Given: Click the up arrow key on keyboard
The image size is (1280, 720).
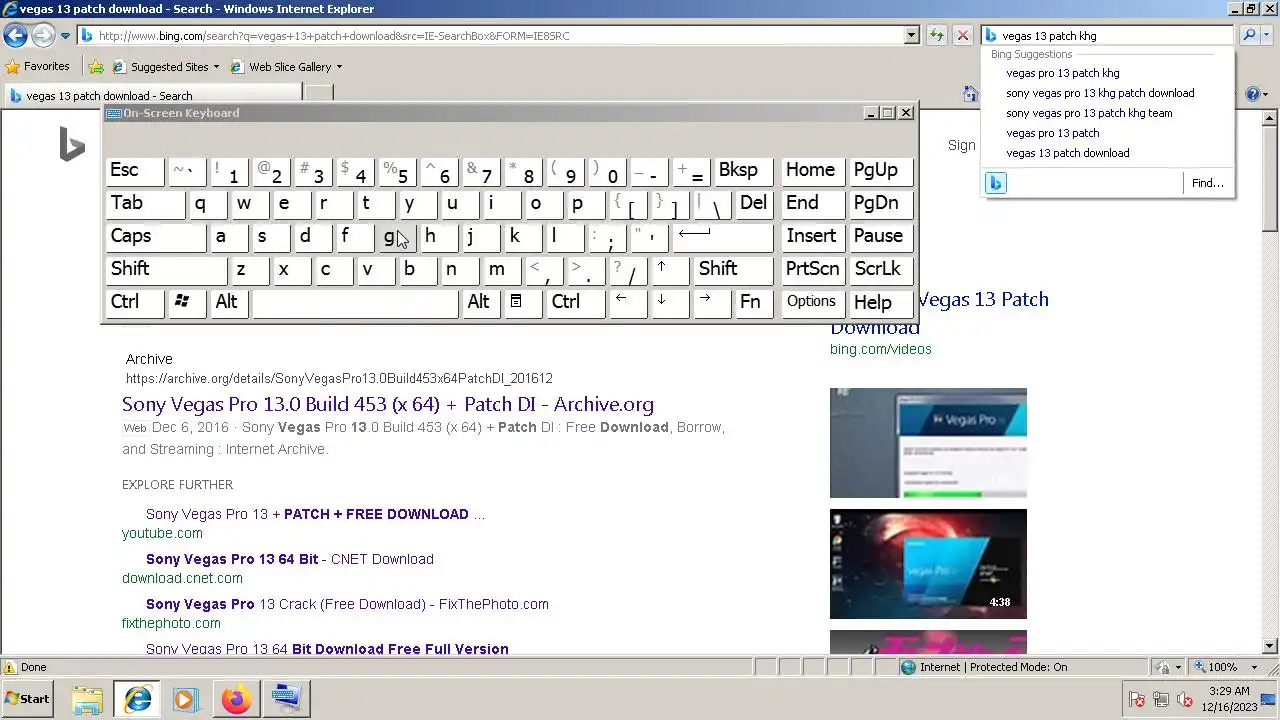Looking at the screenshot, I should [670, 270].
